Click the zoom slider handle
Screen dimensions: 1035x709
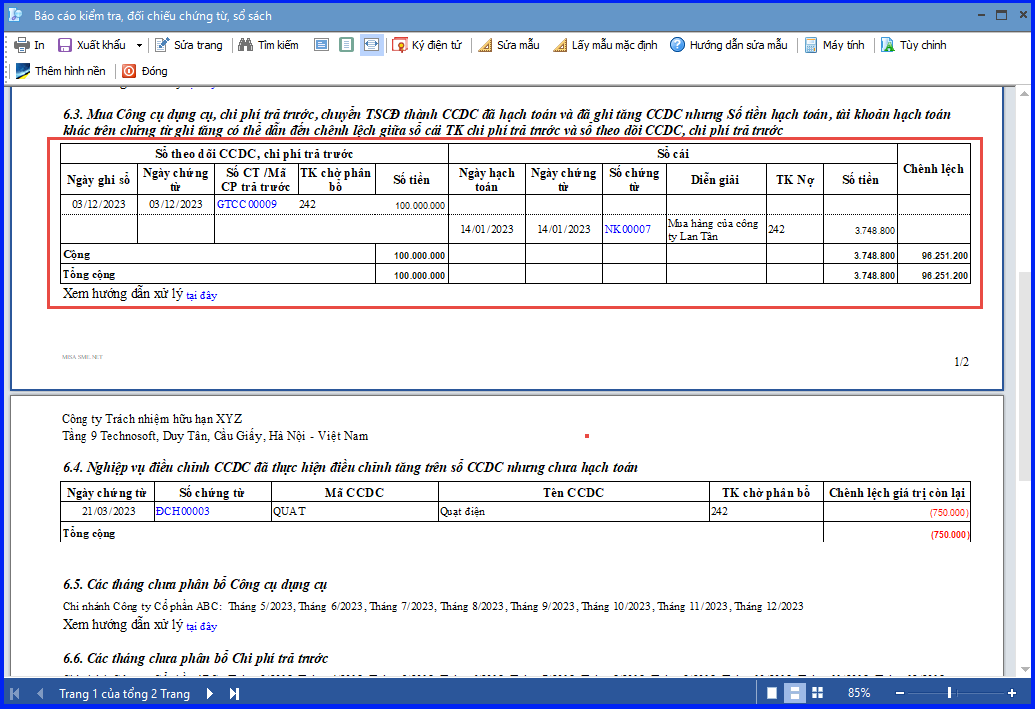(949, 692)
